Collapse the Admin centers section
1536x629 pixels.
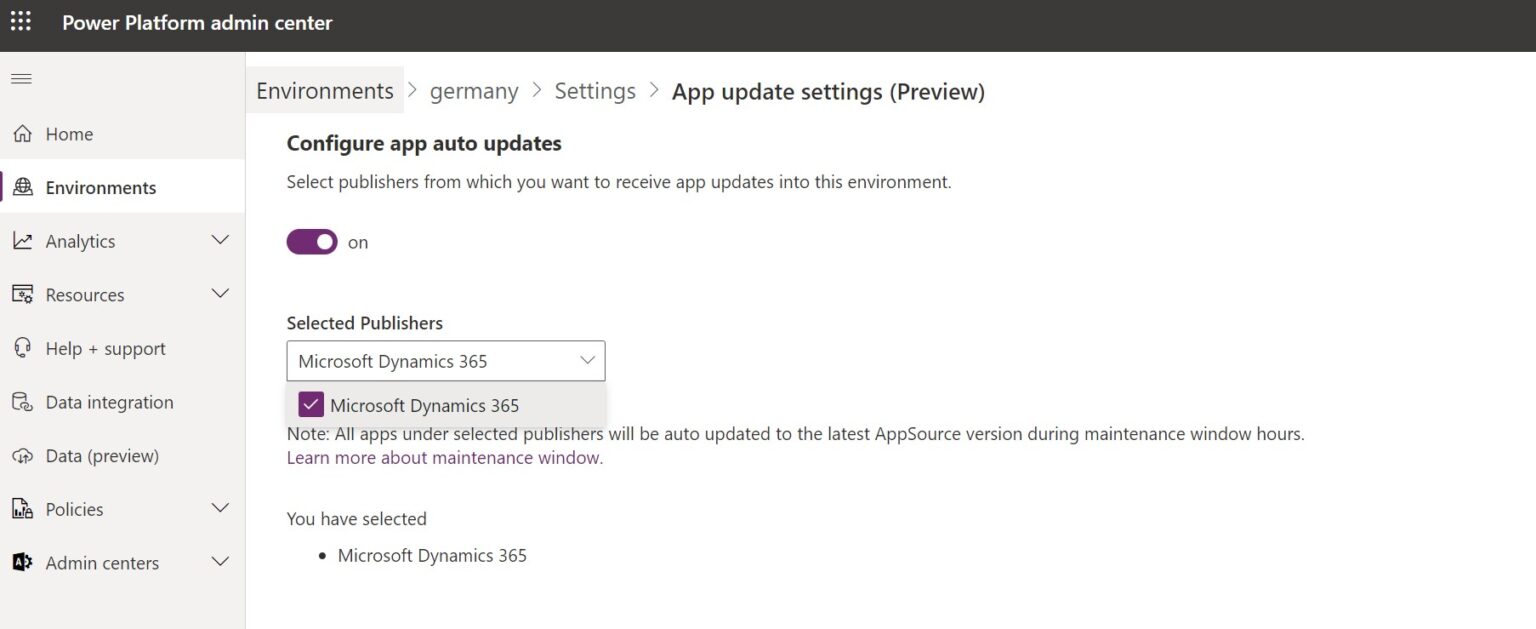point(220,562)
